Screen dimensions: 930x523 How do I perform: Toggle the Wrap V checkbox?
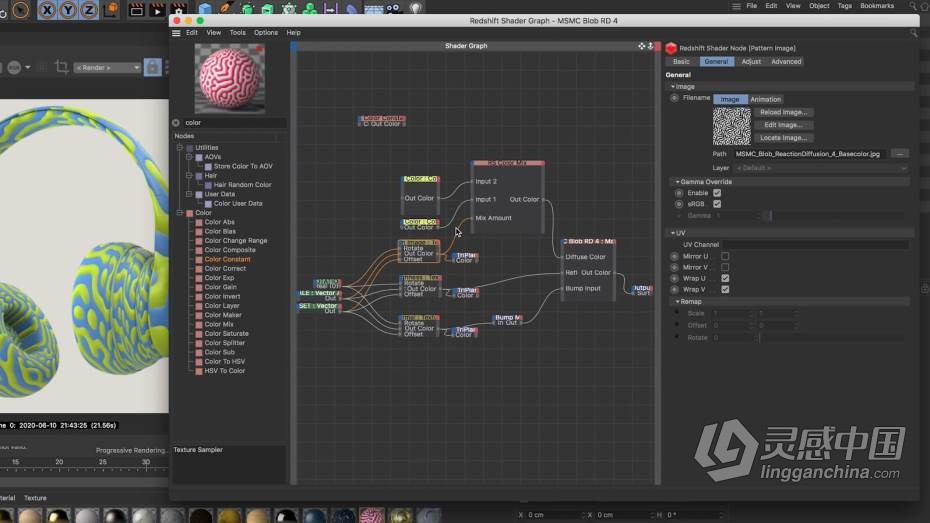pos(725,289)
